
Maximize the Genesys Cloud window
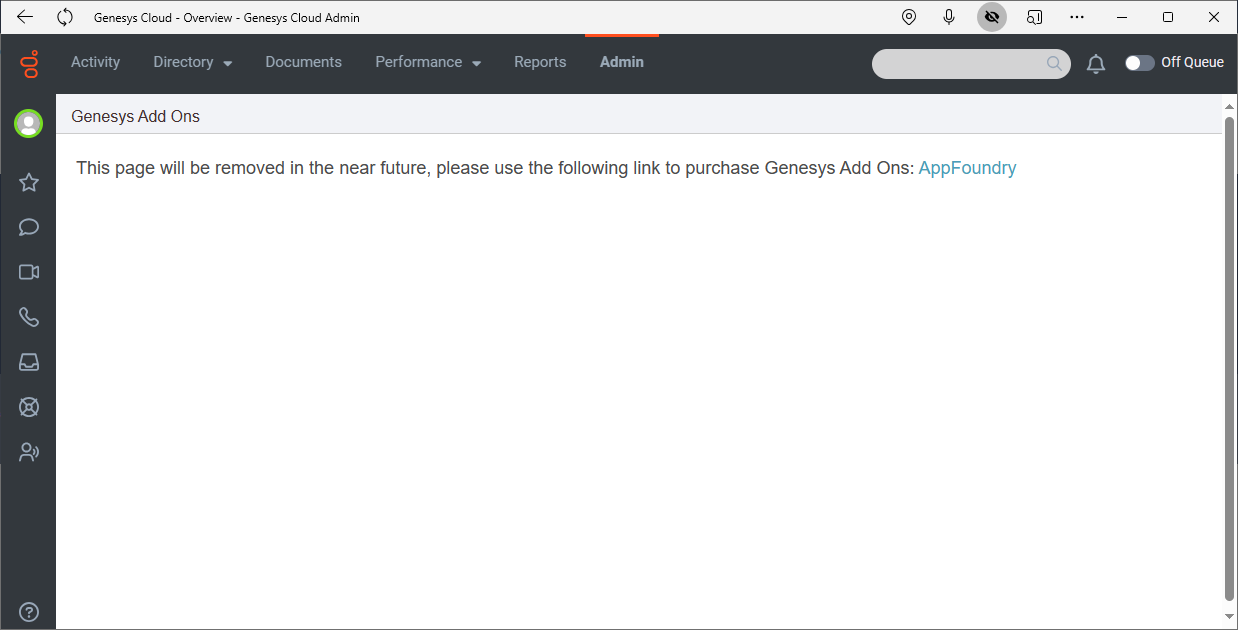point(1168,17)
